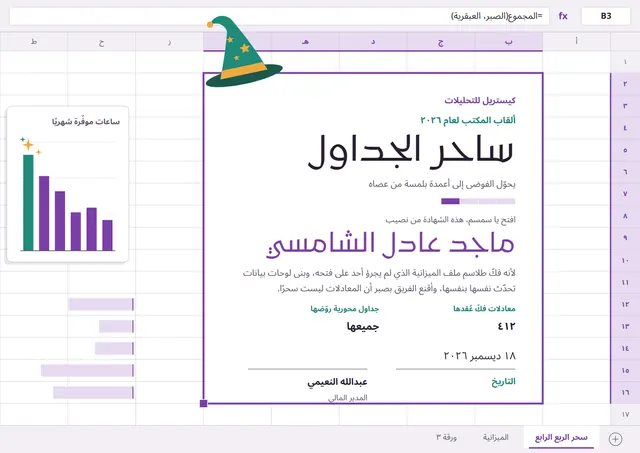Click the signer name عبدالله النعيمي
640x453 pixels.
[x=337, y=382]
